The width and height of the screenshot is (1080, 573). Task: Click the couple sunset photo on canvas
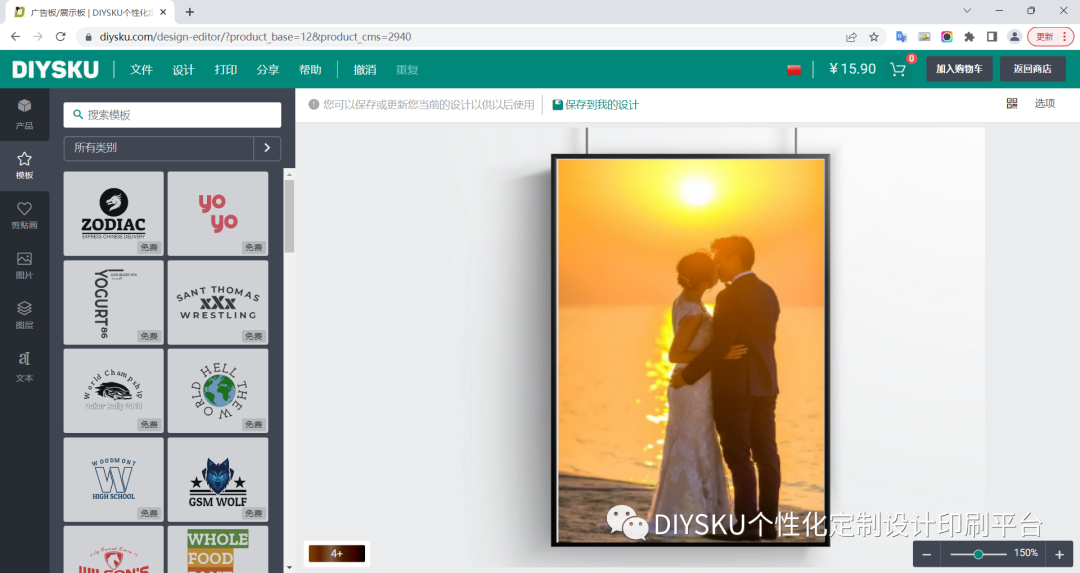click(691, 351)
